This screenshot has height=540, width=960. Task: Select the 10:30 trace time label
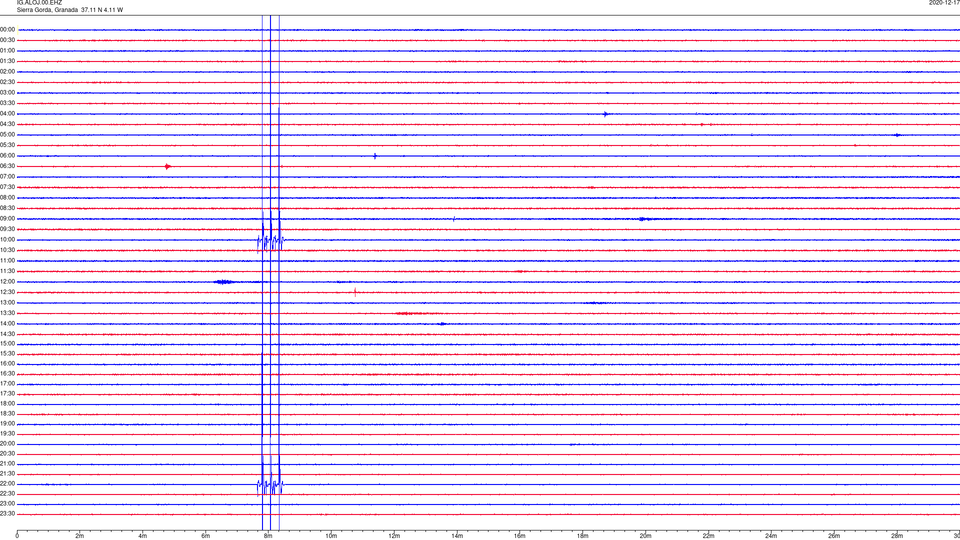click(7, 250)
